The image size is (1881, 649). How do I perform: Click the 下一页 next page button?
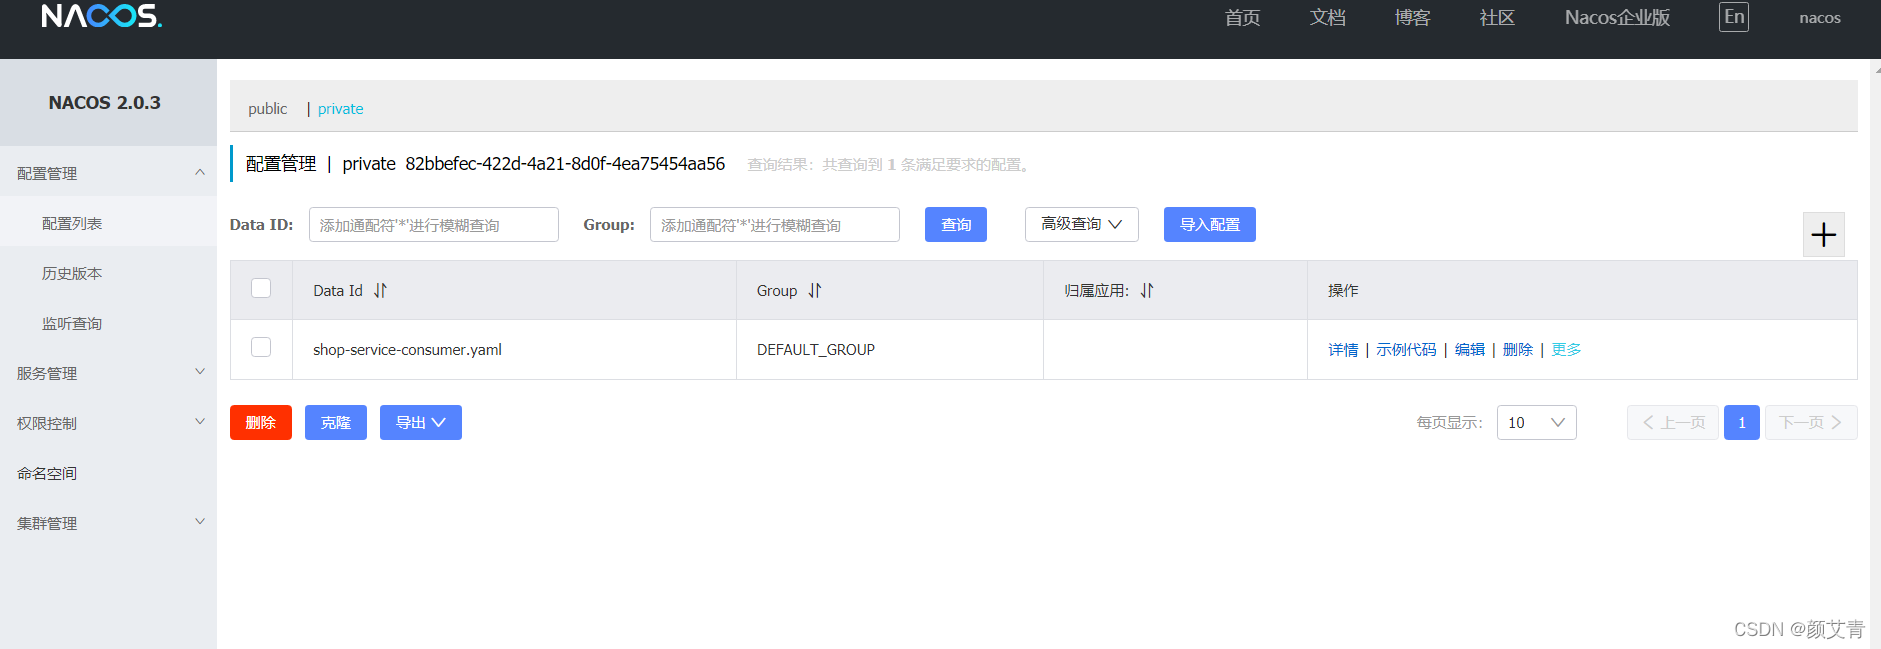pos(1811,422)
